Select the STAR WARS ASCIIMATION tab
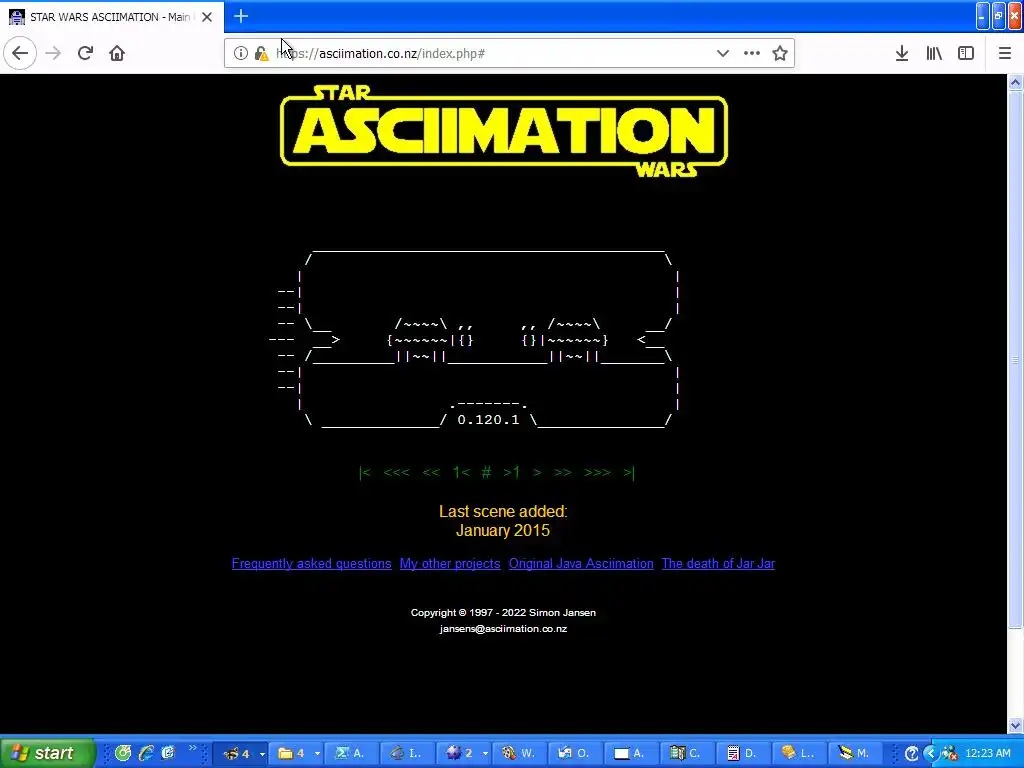The image size is (1024, 768). point(111,17)
